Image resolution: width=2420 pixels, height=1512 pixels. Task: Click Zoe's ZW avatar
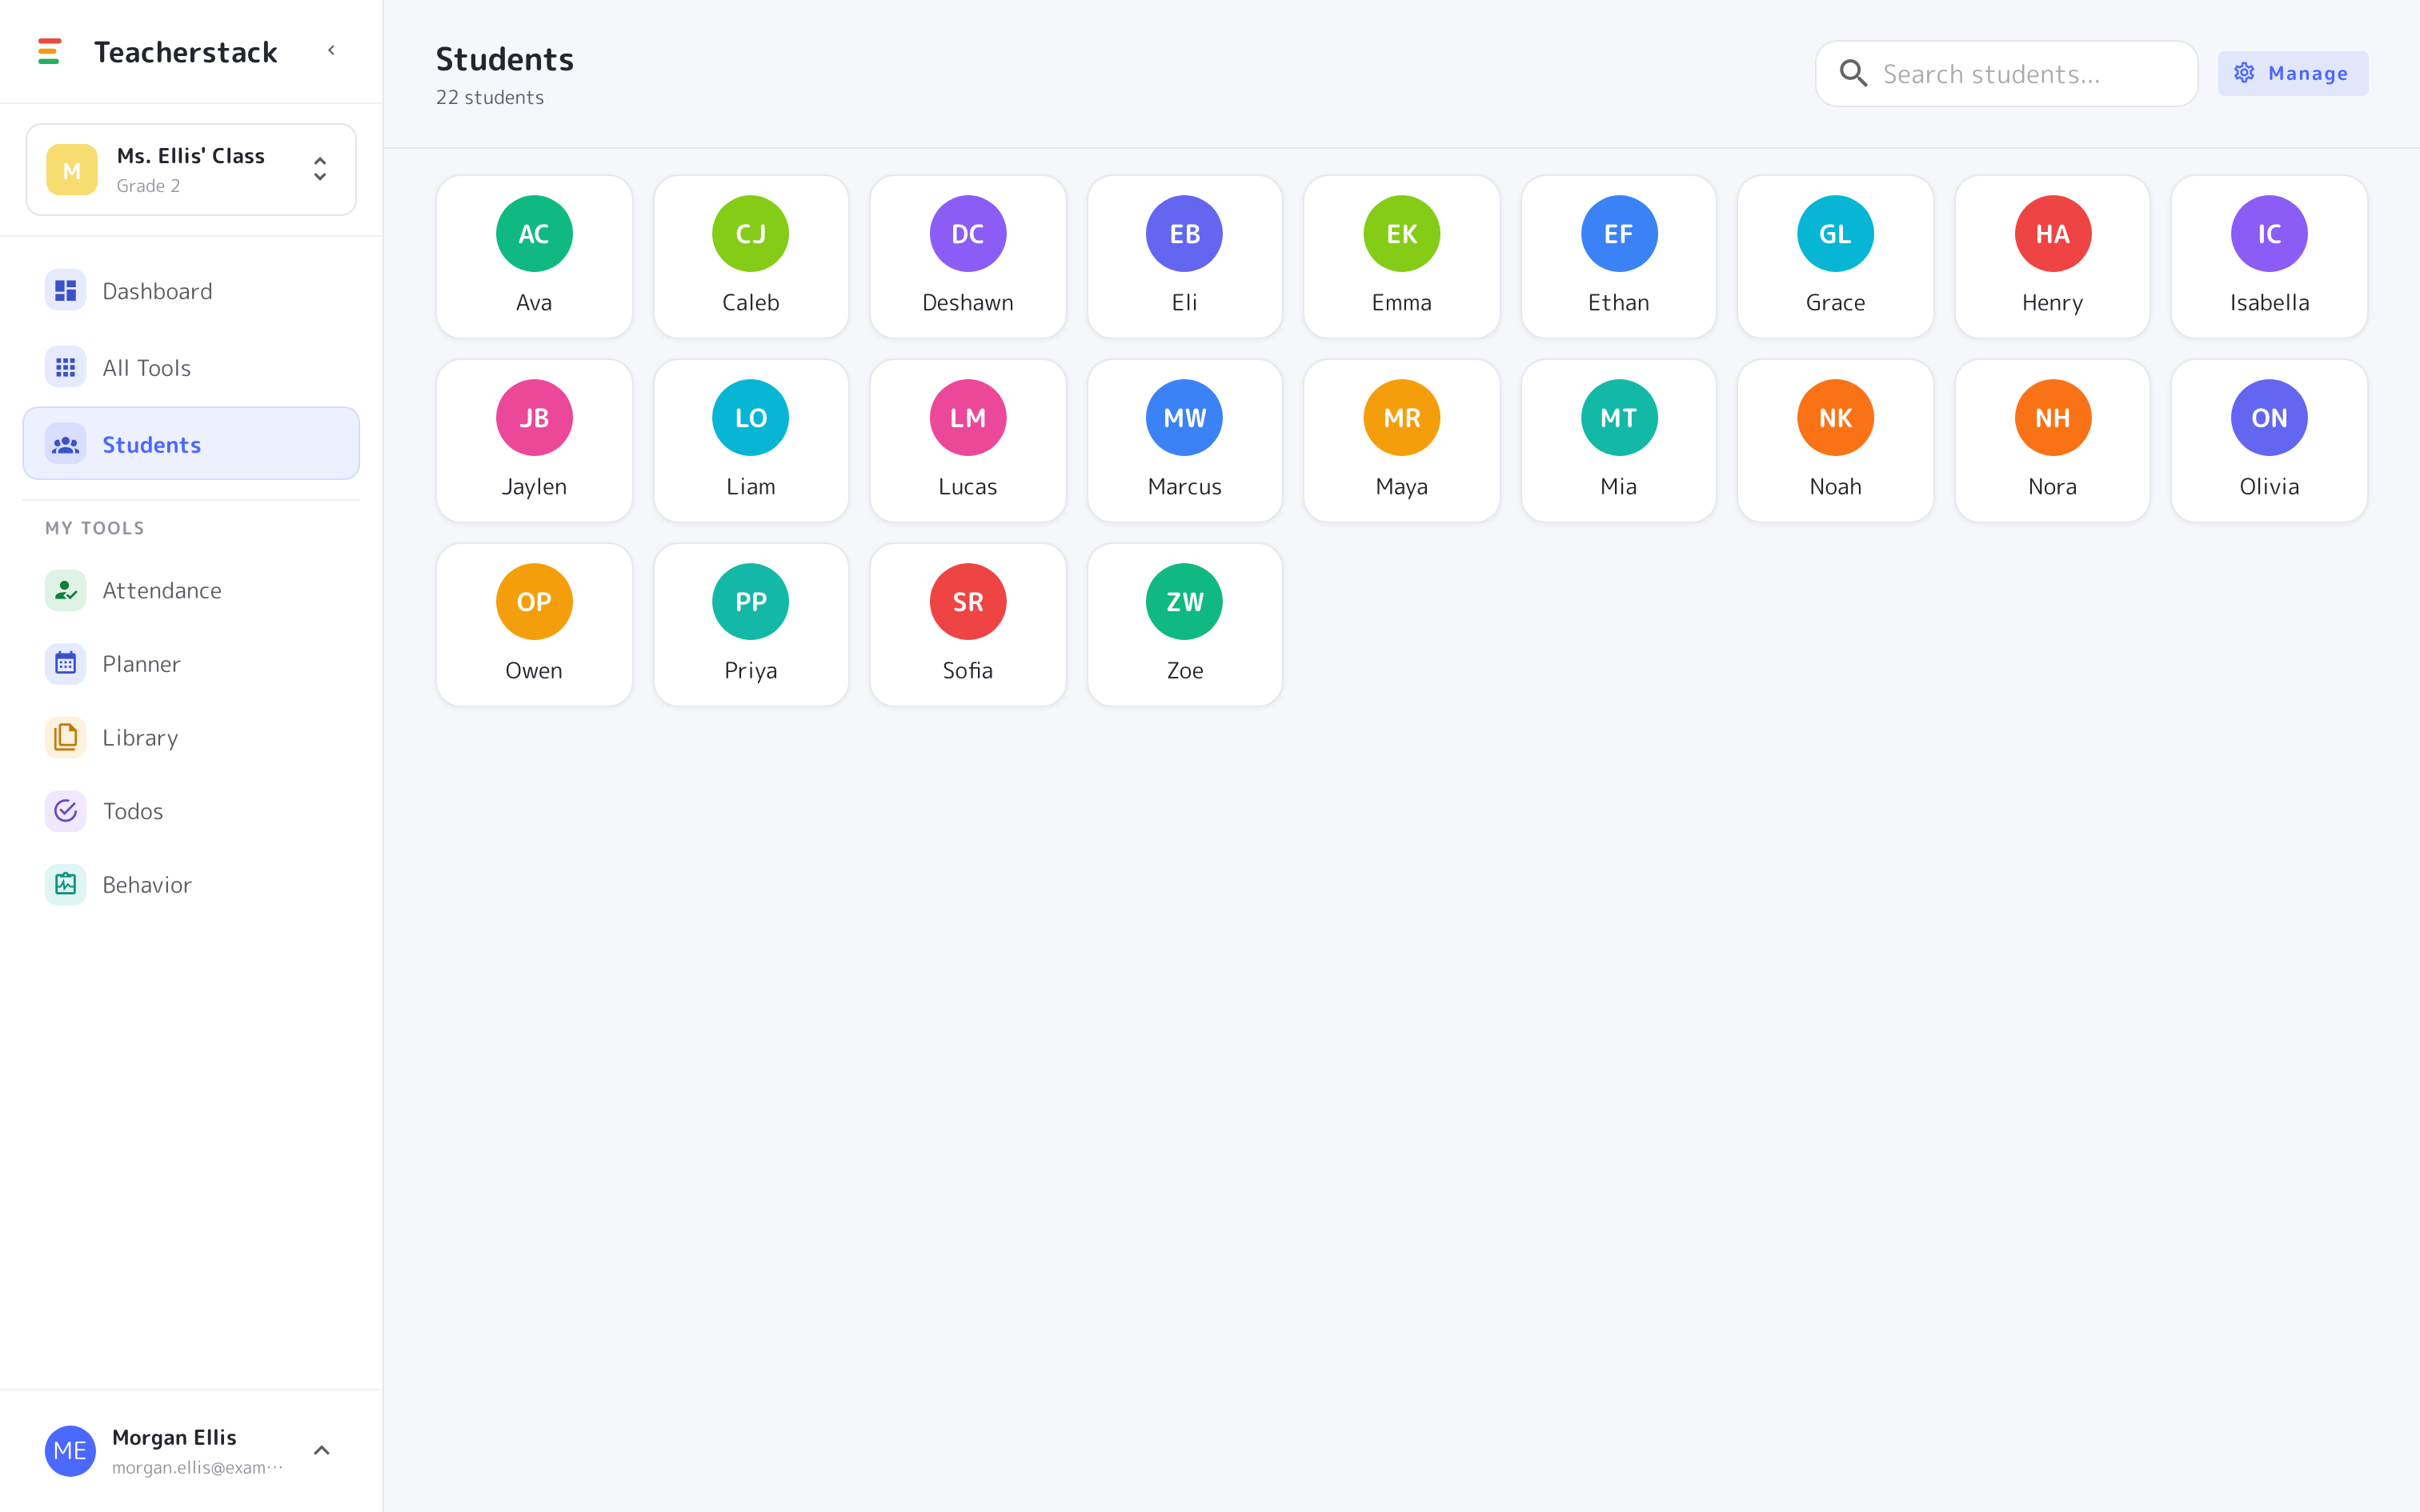tap(1184, 602)
